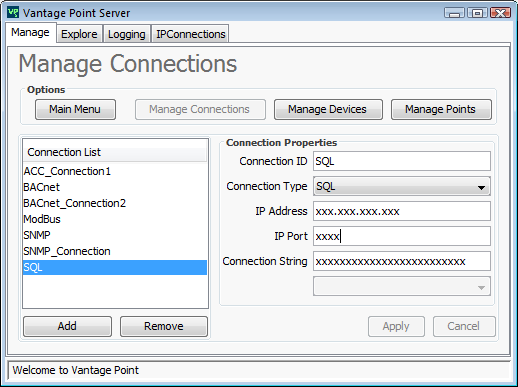Switch to the Explore tab
This screenshot has width=518, height=387.
(79, 34)
